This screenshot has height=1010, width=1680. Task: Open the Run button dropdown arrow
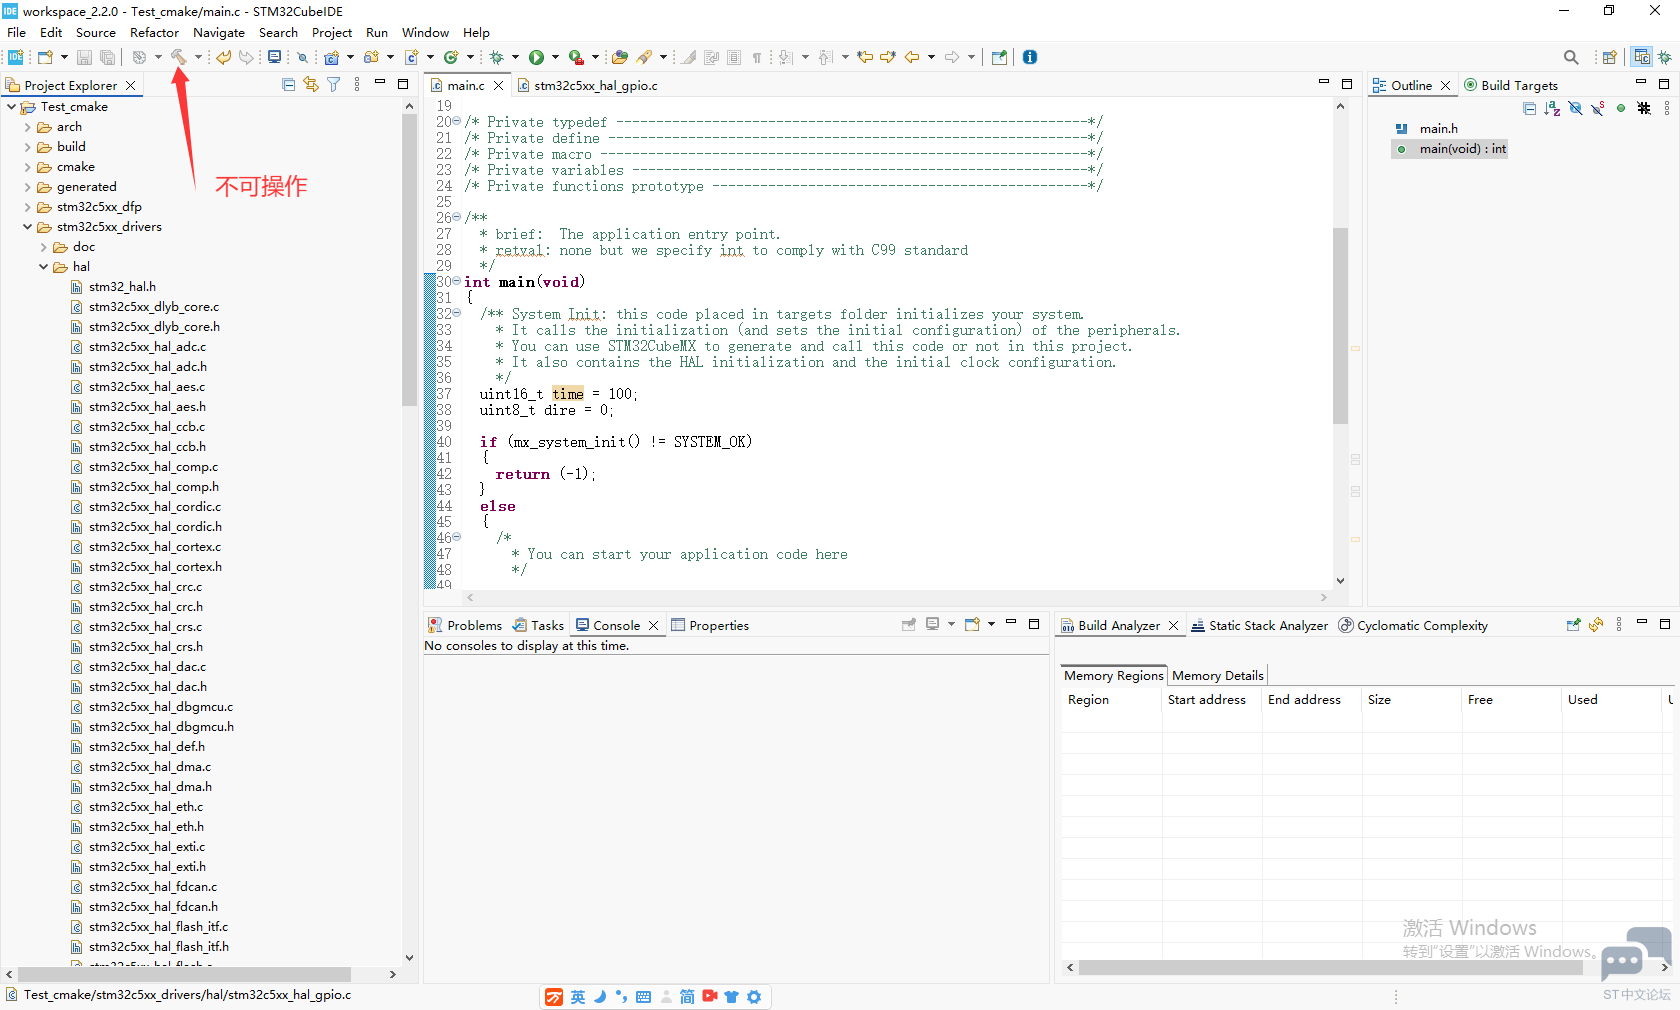[555, 57]
